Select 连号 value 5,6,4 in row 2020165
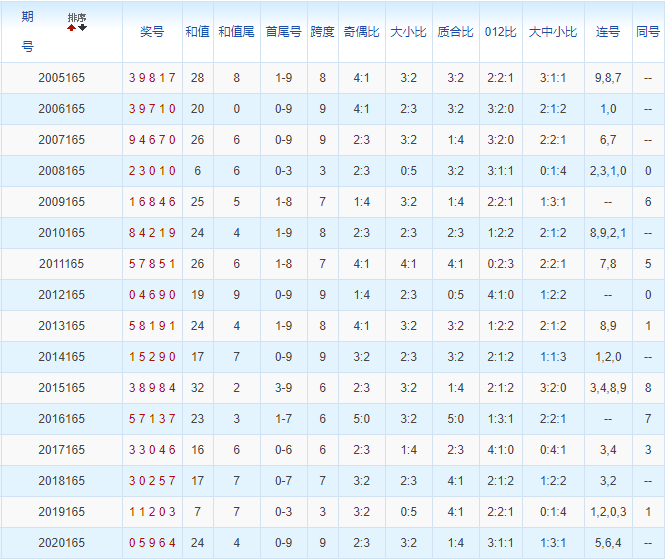 (608, 542)
